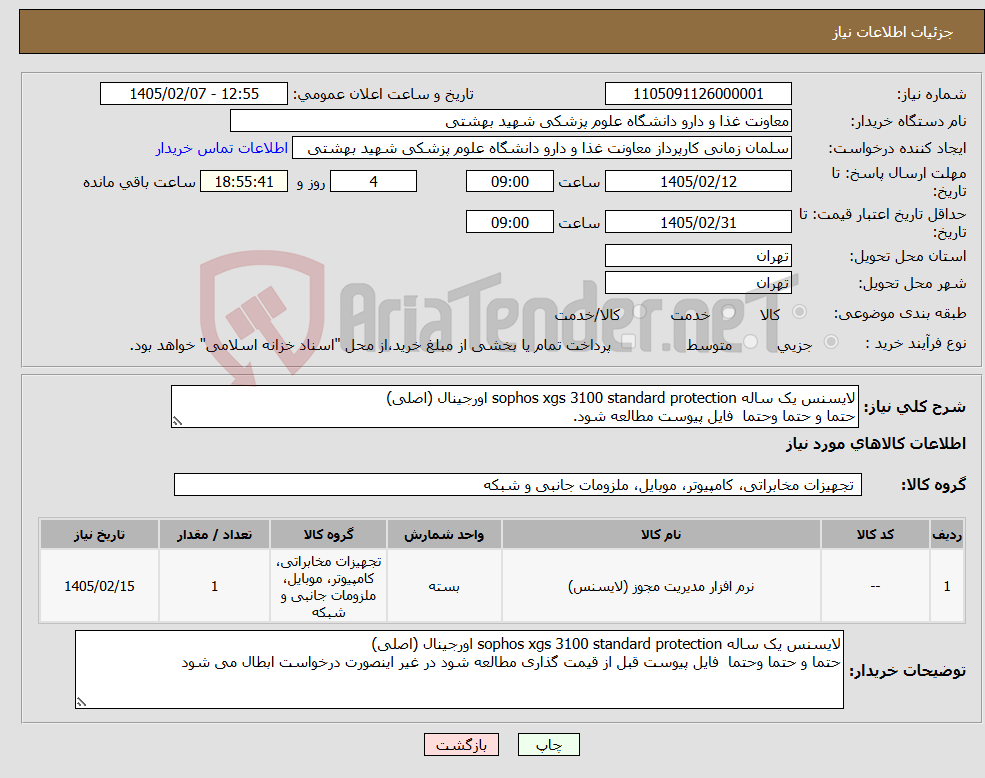Click the تعداد / مقدار column header
This screenshot has height=778, width=985.
click(214, 534)
